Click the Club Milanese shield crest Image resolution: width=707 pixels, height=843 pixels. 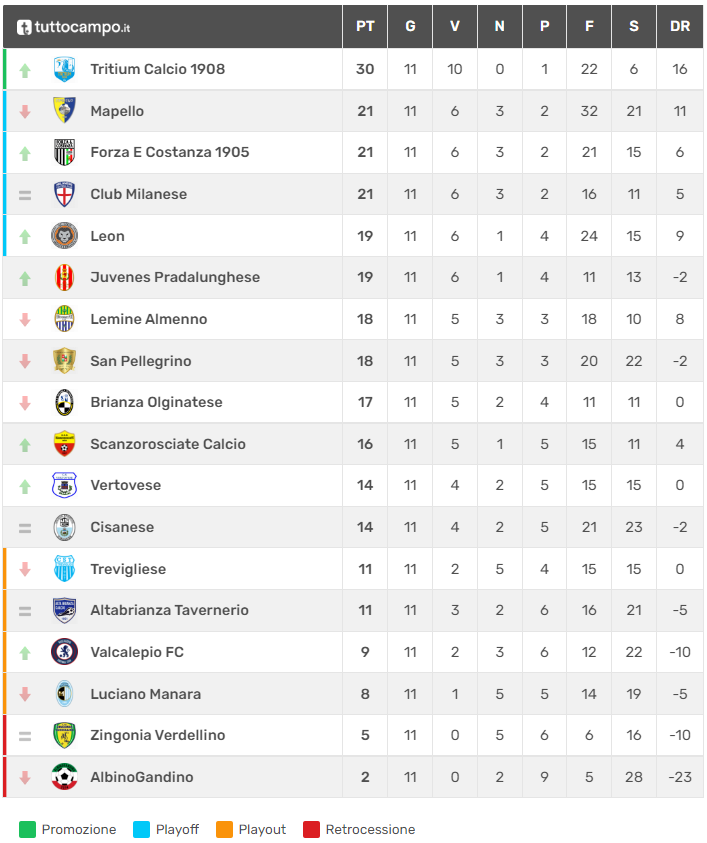(x=64, y=194)
